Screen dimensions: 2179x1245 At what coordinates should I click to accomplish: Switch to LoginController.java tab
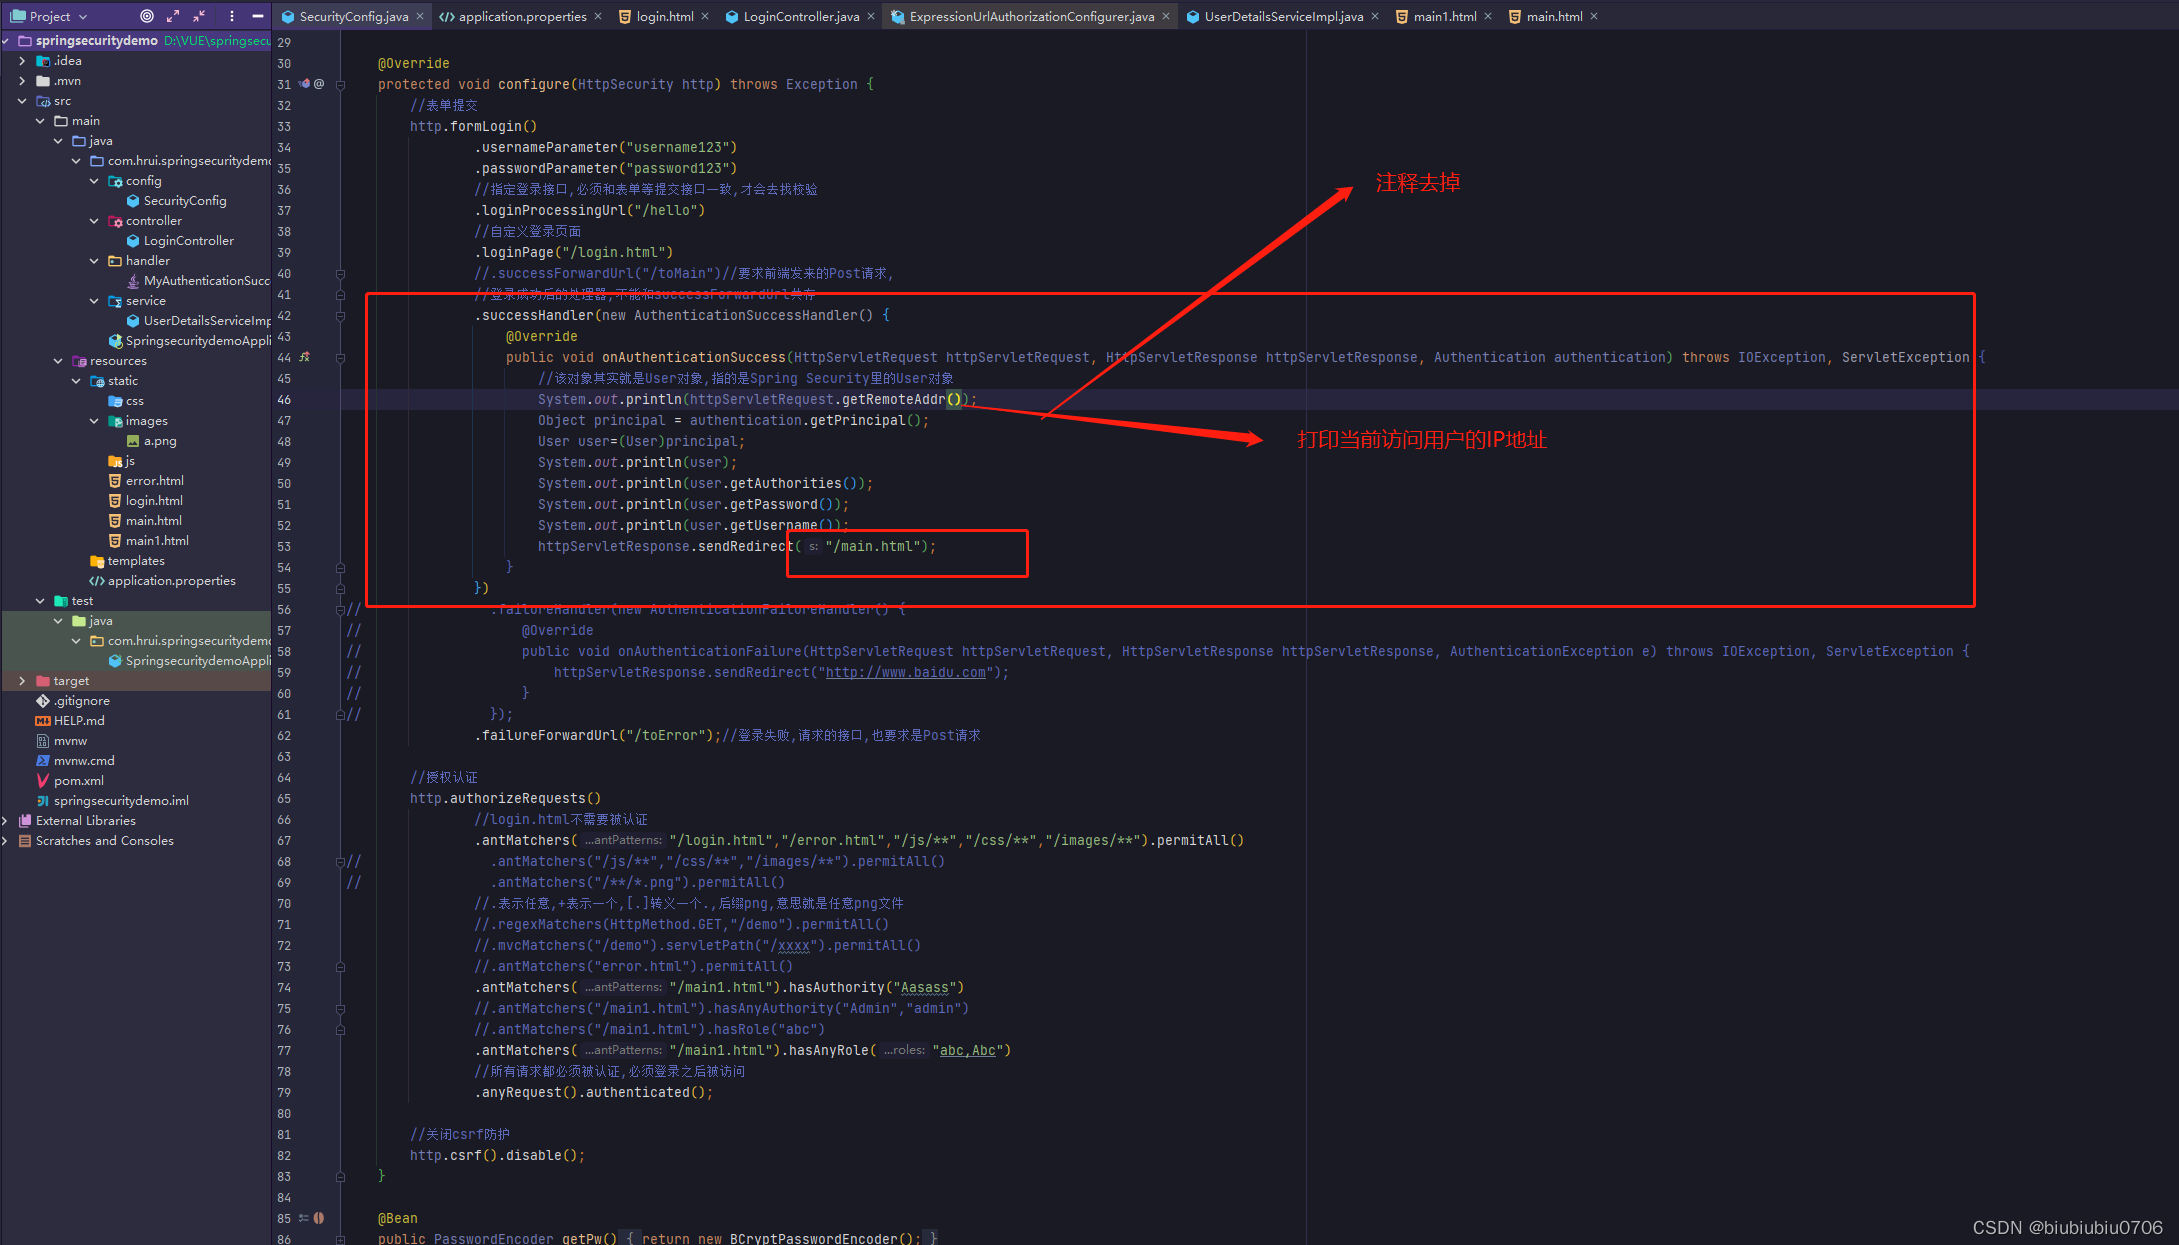tap(800, 16)
